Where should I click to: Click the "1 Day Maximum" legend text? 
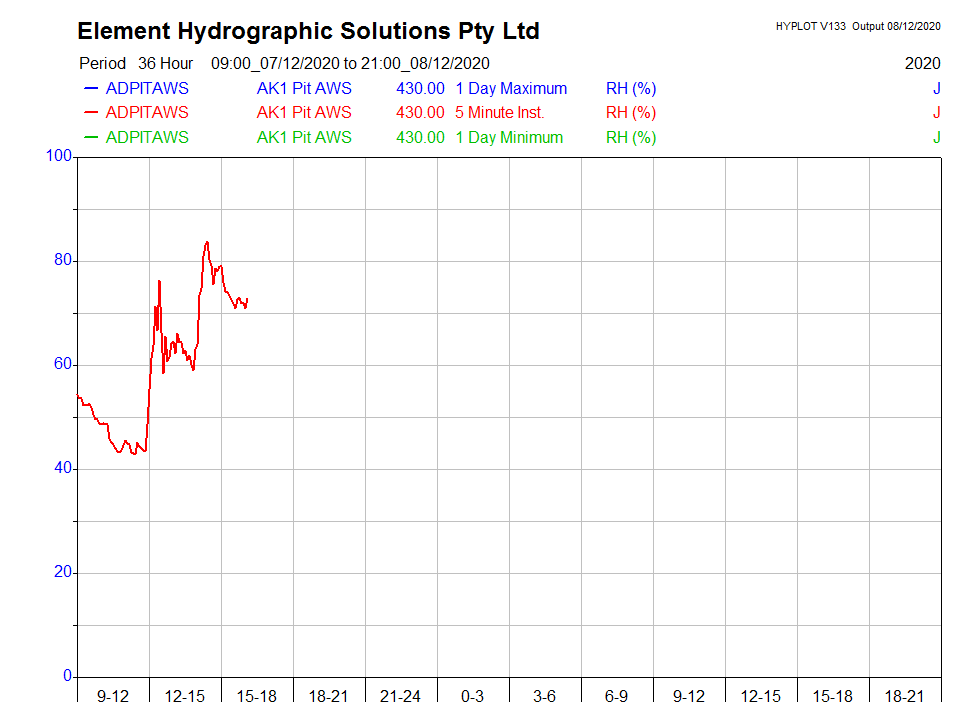coord(511,88)
